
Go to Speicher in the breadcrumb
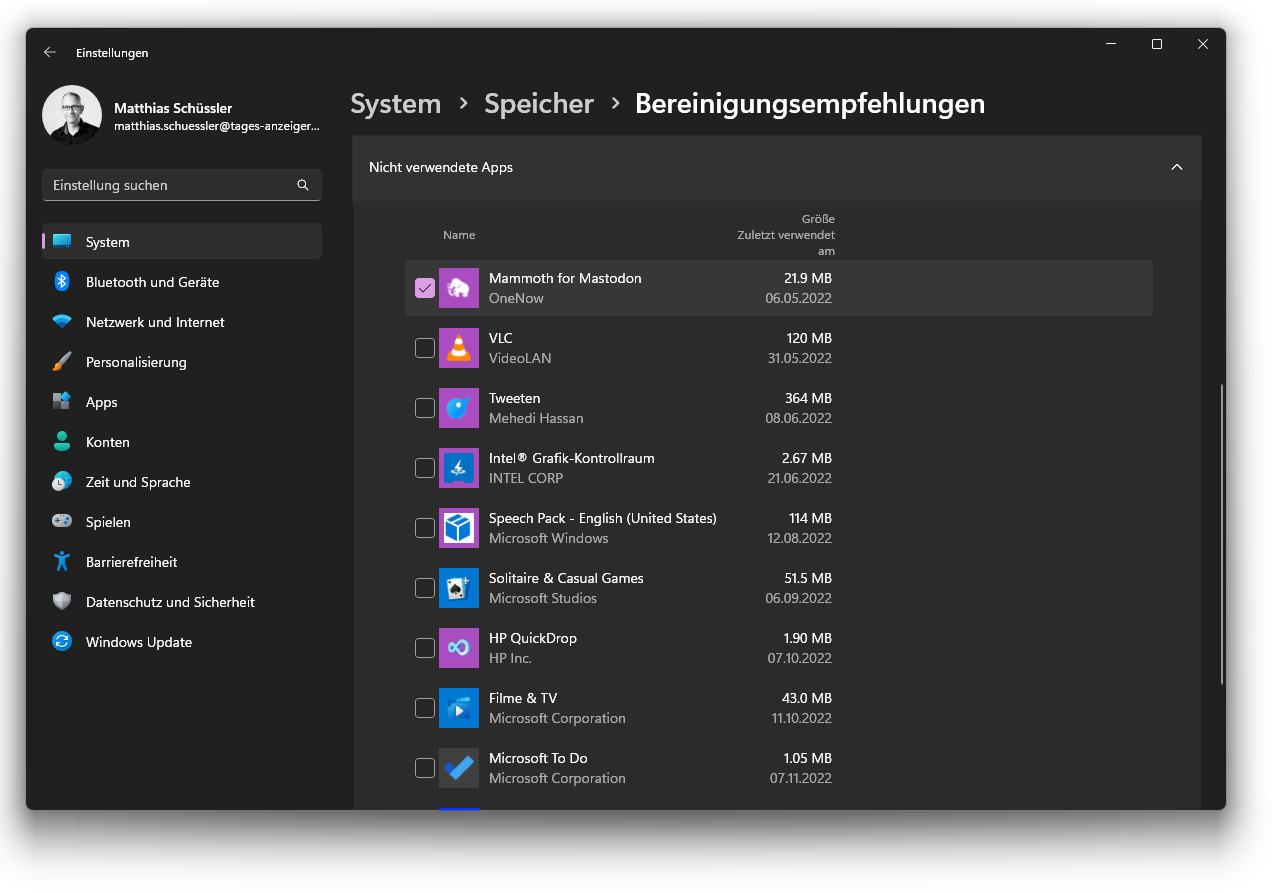point(539,104)
